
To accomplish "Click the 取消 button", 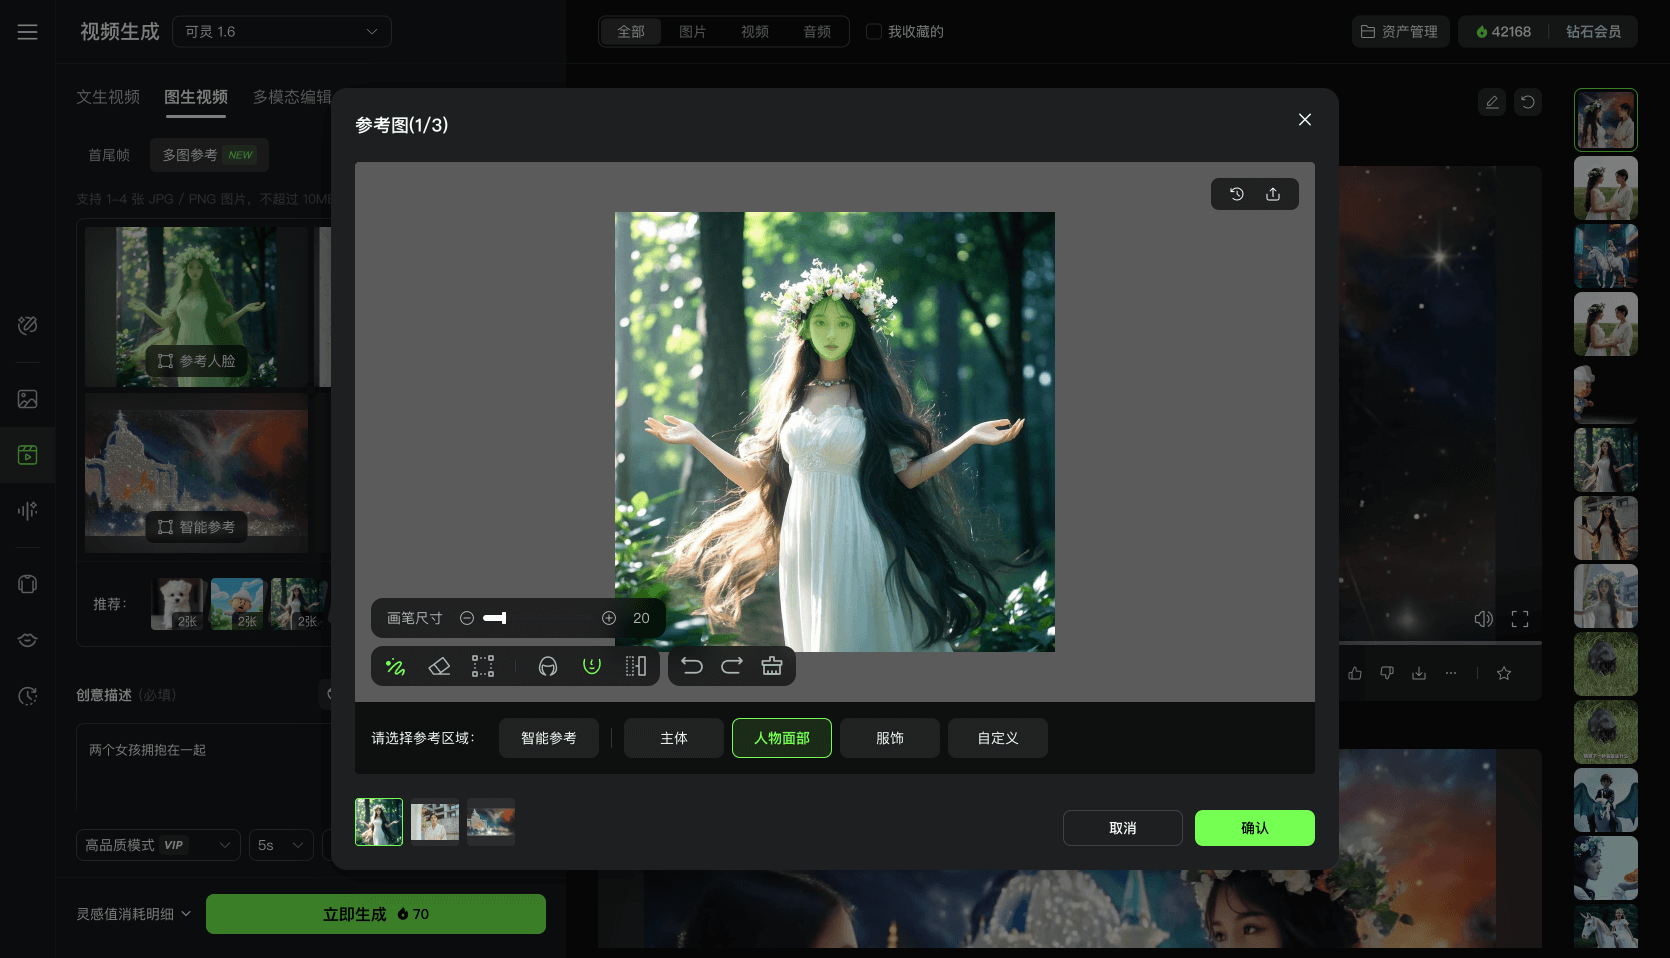I will 1123,828.
